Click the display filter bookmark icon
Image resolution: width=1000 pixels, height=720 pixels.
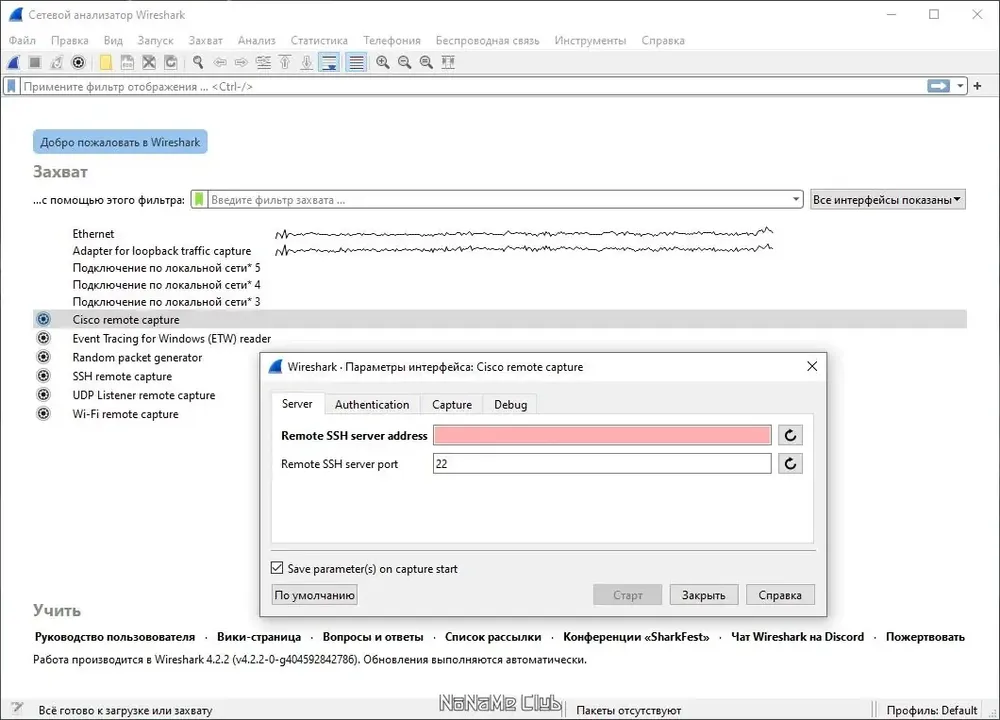click(x=11, y=86)
